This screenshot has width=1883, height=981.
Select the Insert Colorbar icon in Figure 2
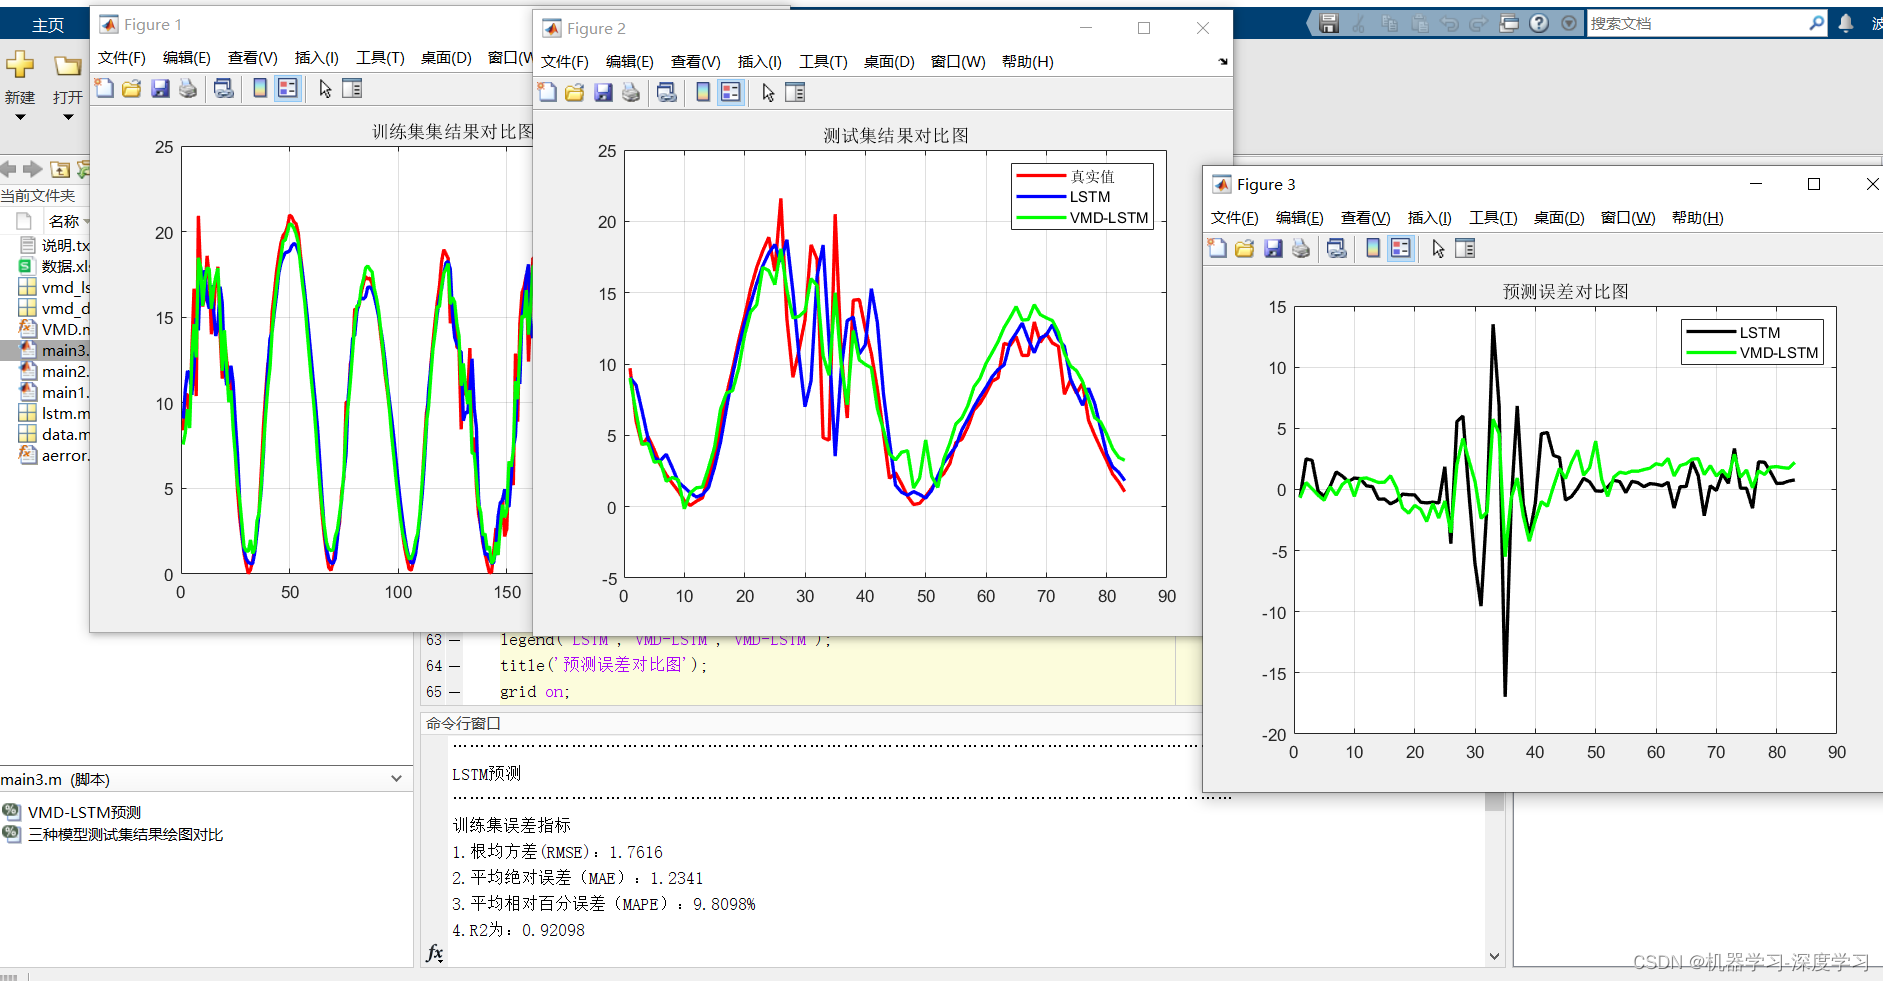click(x=702, y=93)
